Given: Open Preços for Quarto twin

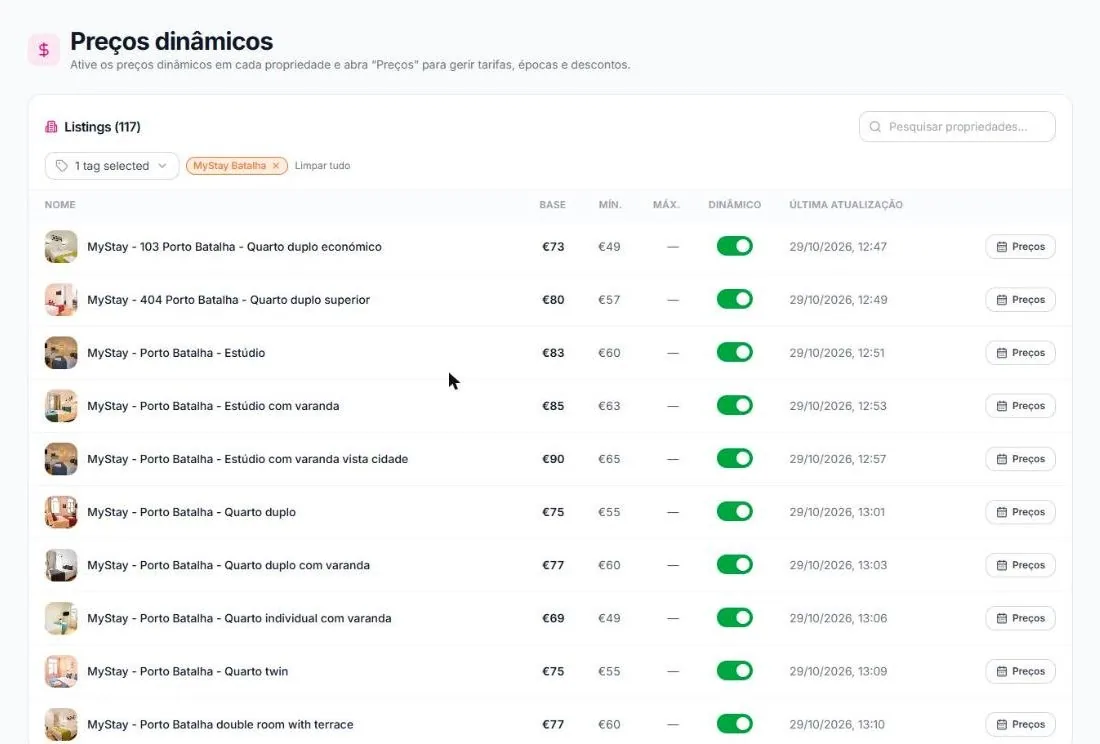Looking at the screenshot, I should tap(1020, 671).
